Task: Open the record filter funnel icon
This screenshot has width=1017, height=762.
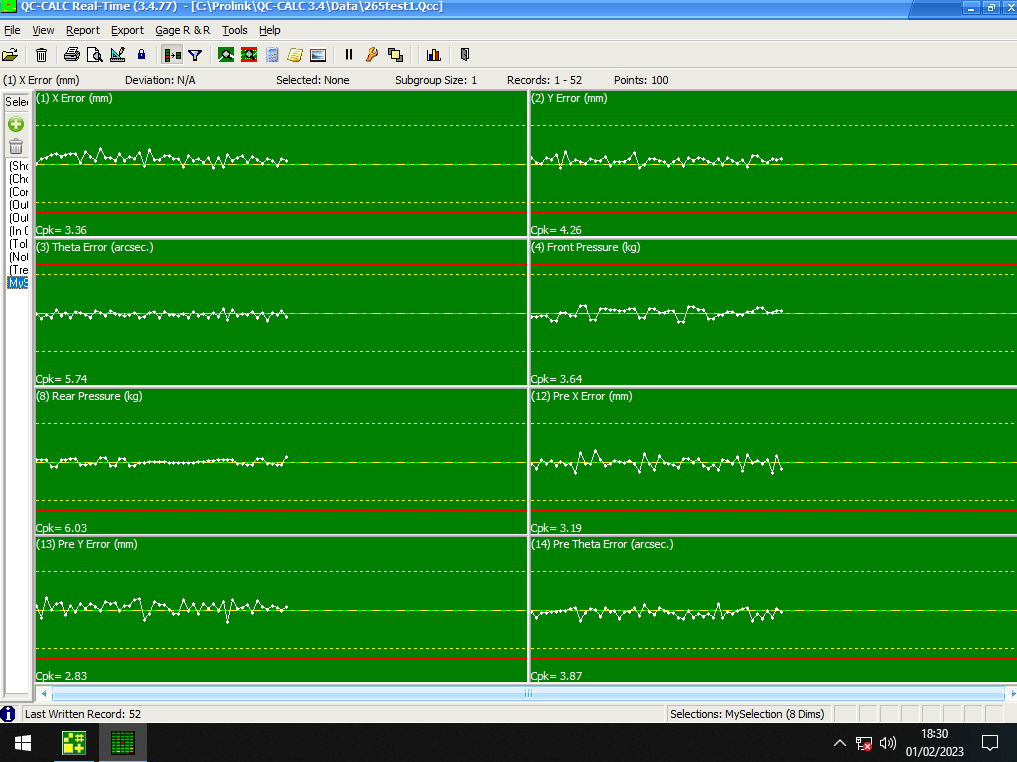Action: [x=195, y=55]
